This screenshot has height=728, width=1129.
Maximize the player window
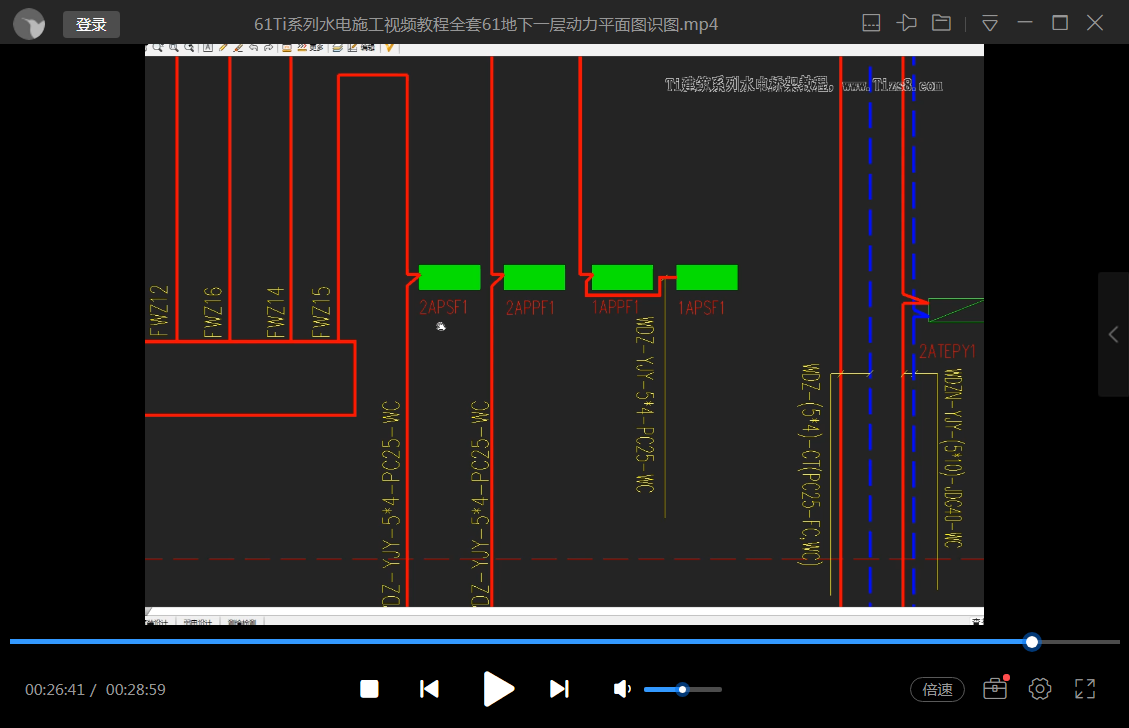[1060, 23]
